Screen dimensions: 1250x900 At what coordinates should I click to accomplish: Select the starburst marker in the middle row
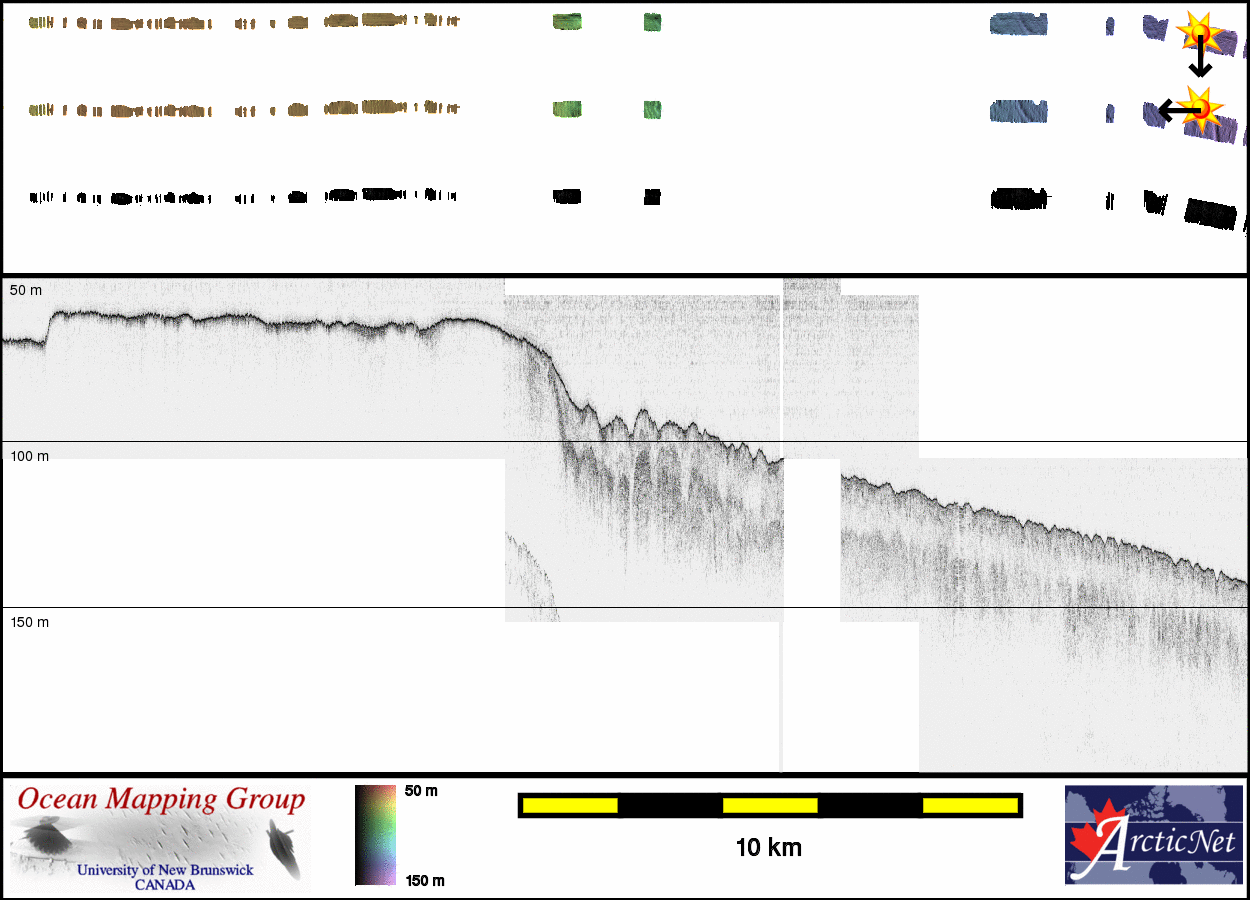click(x=1202, y=107)
